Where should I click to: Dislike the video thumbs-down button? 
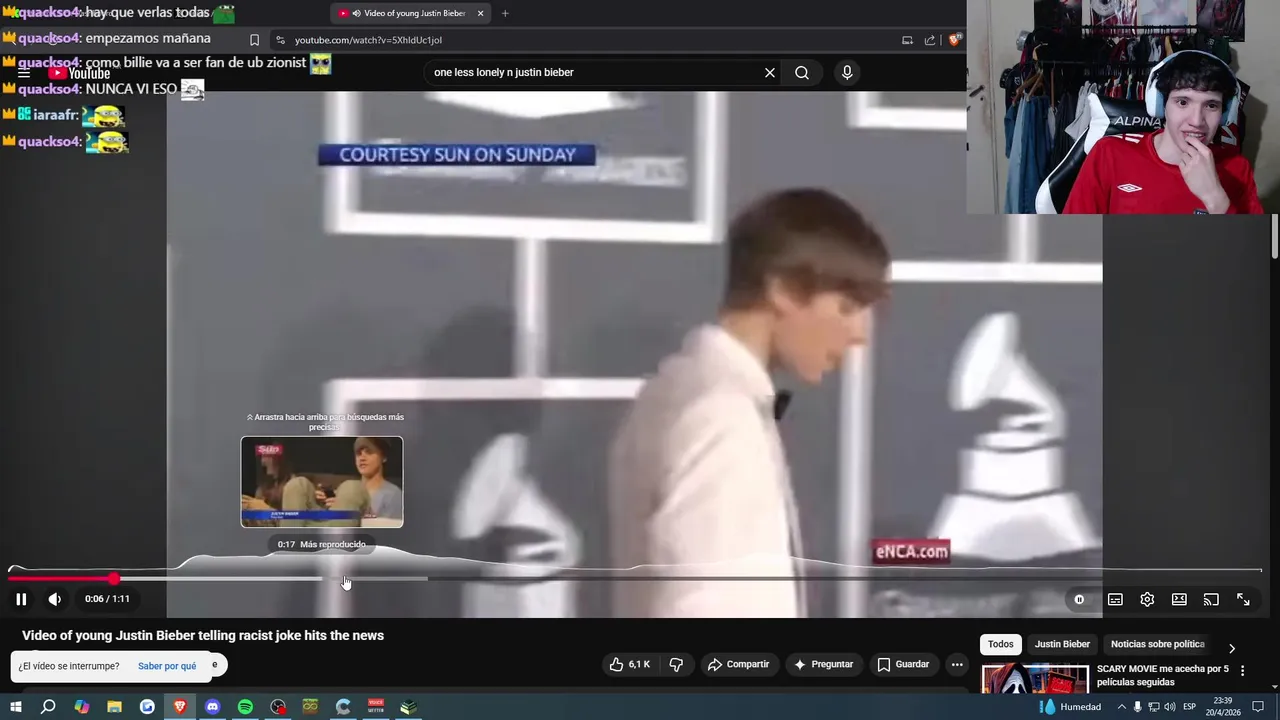click(x=676, y=664)
